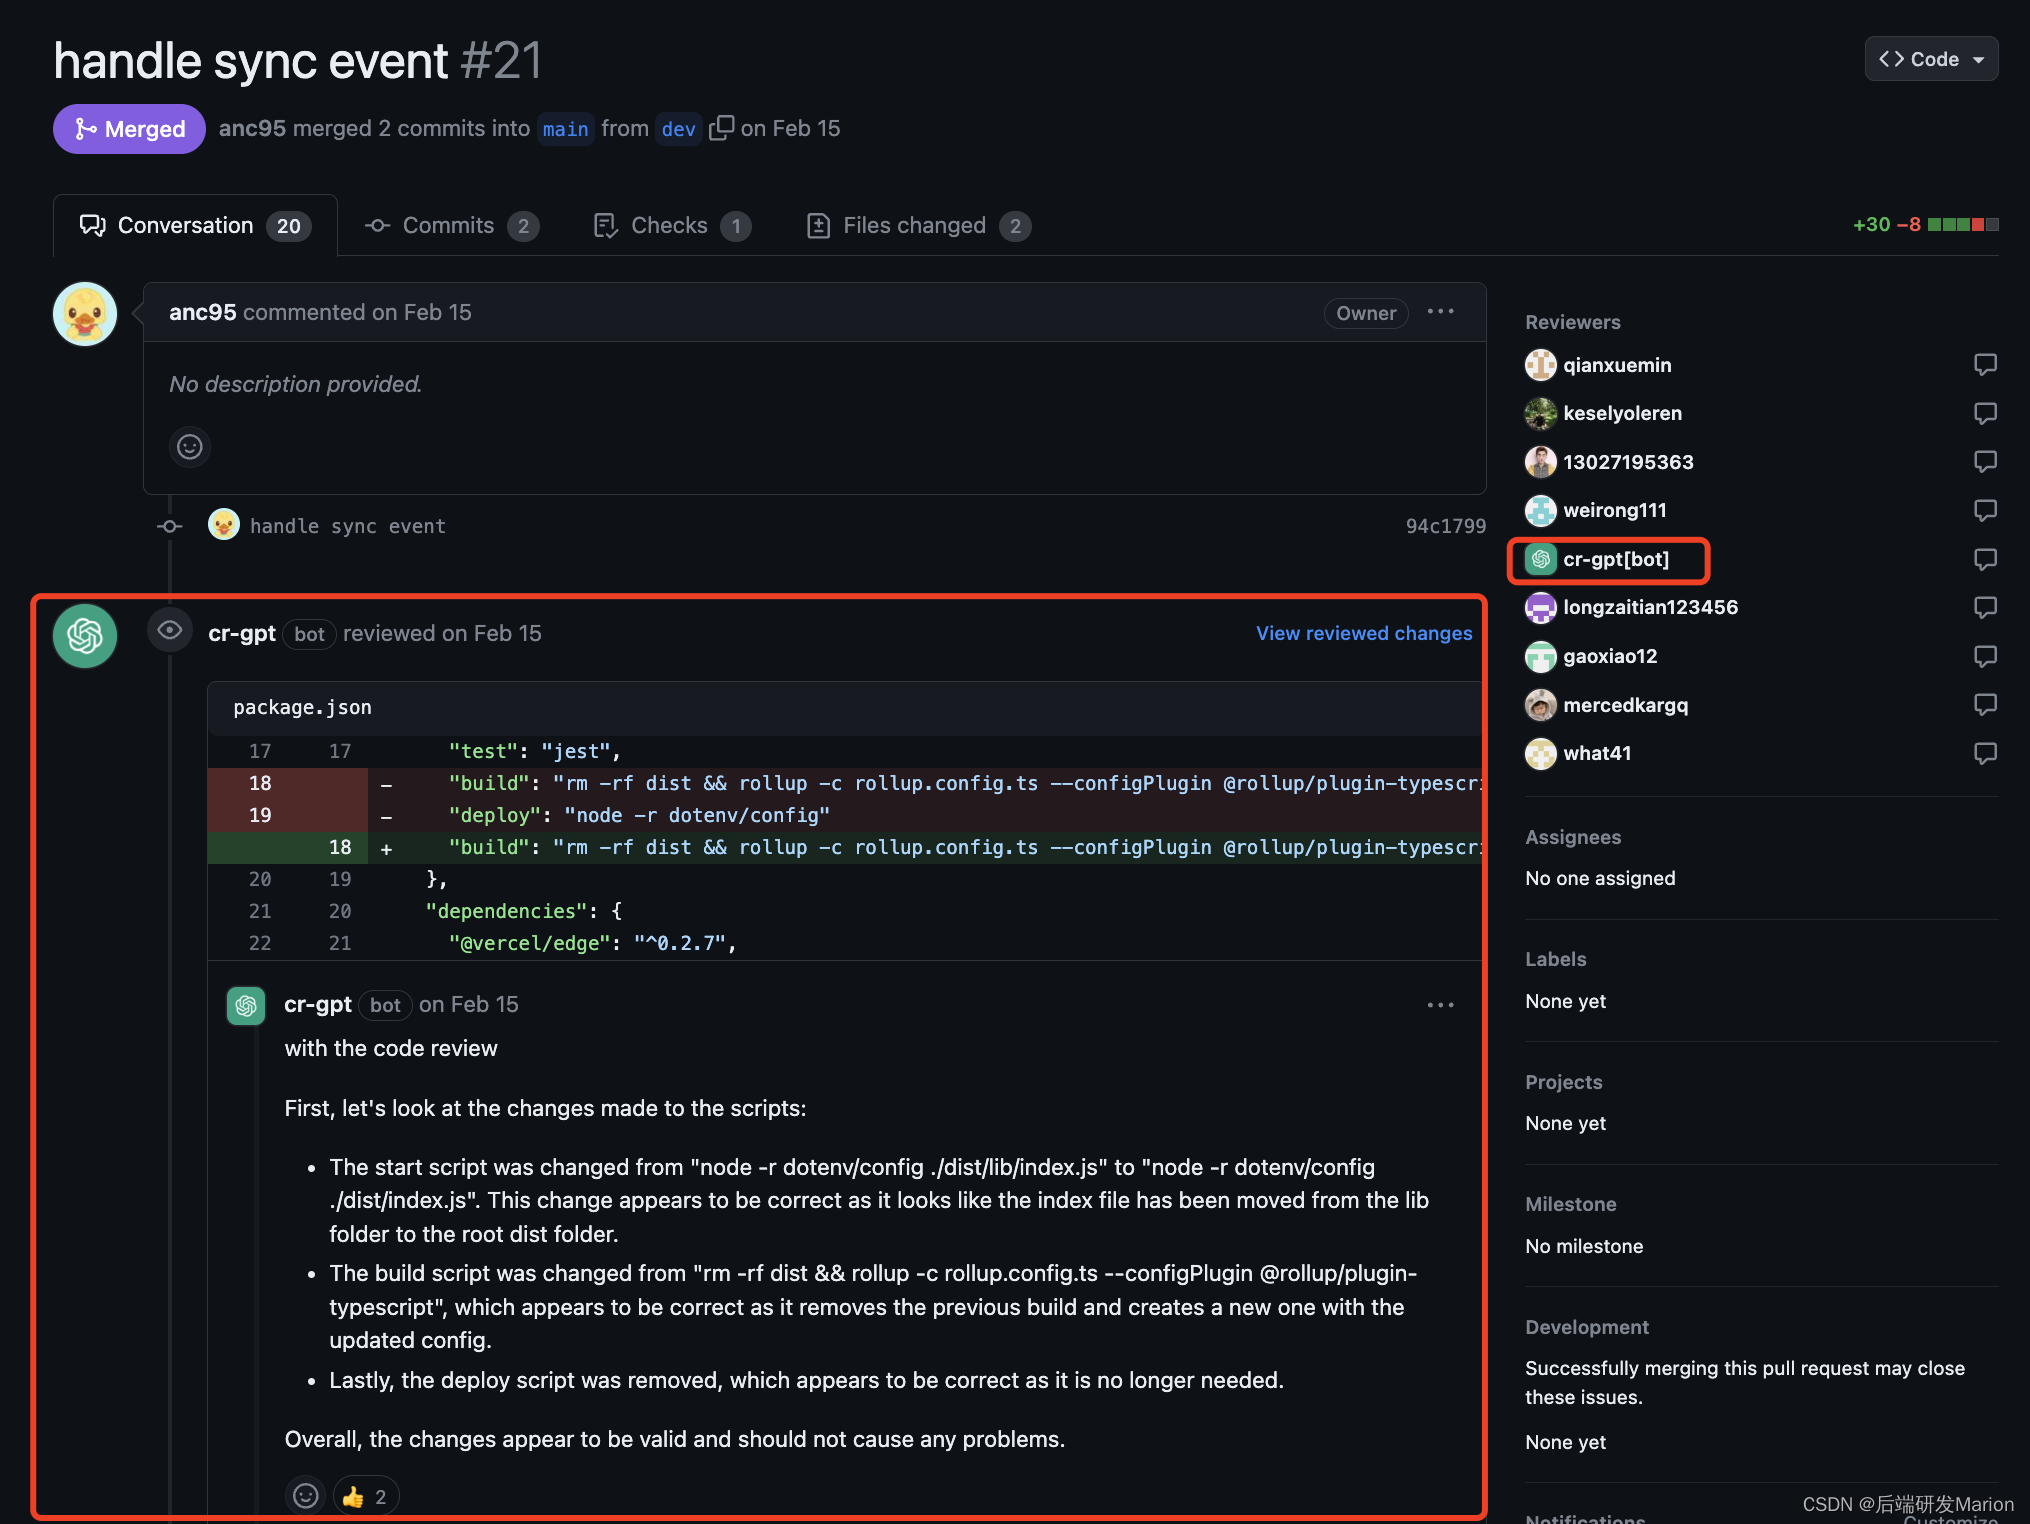The width and height of the screenshot is (2030, 1524).
Task: Click the main branch label
Action: coord(565,129)
